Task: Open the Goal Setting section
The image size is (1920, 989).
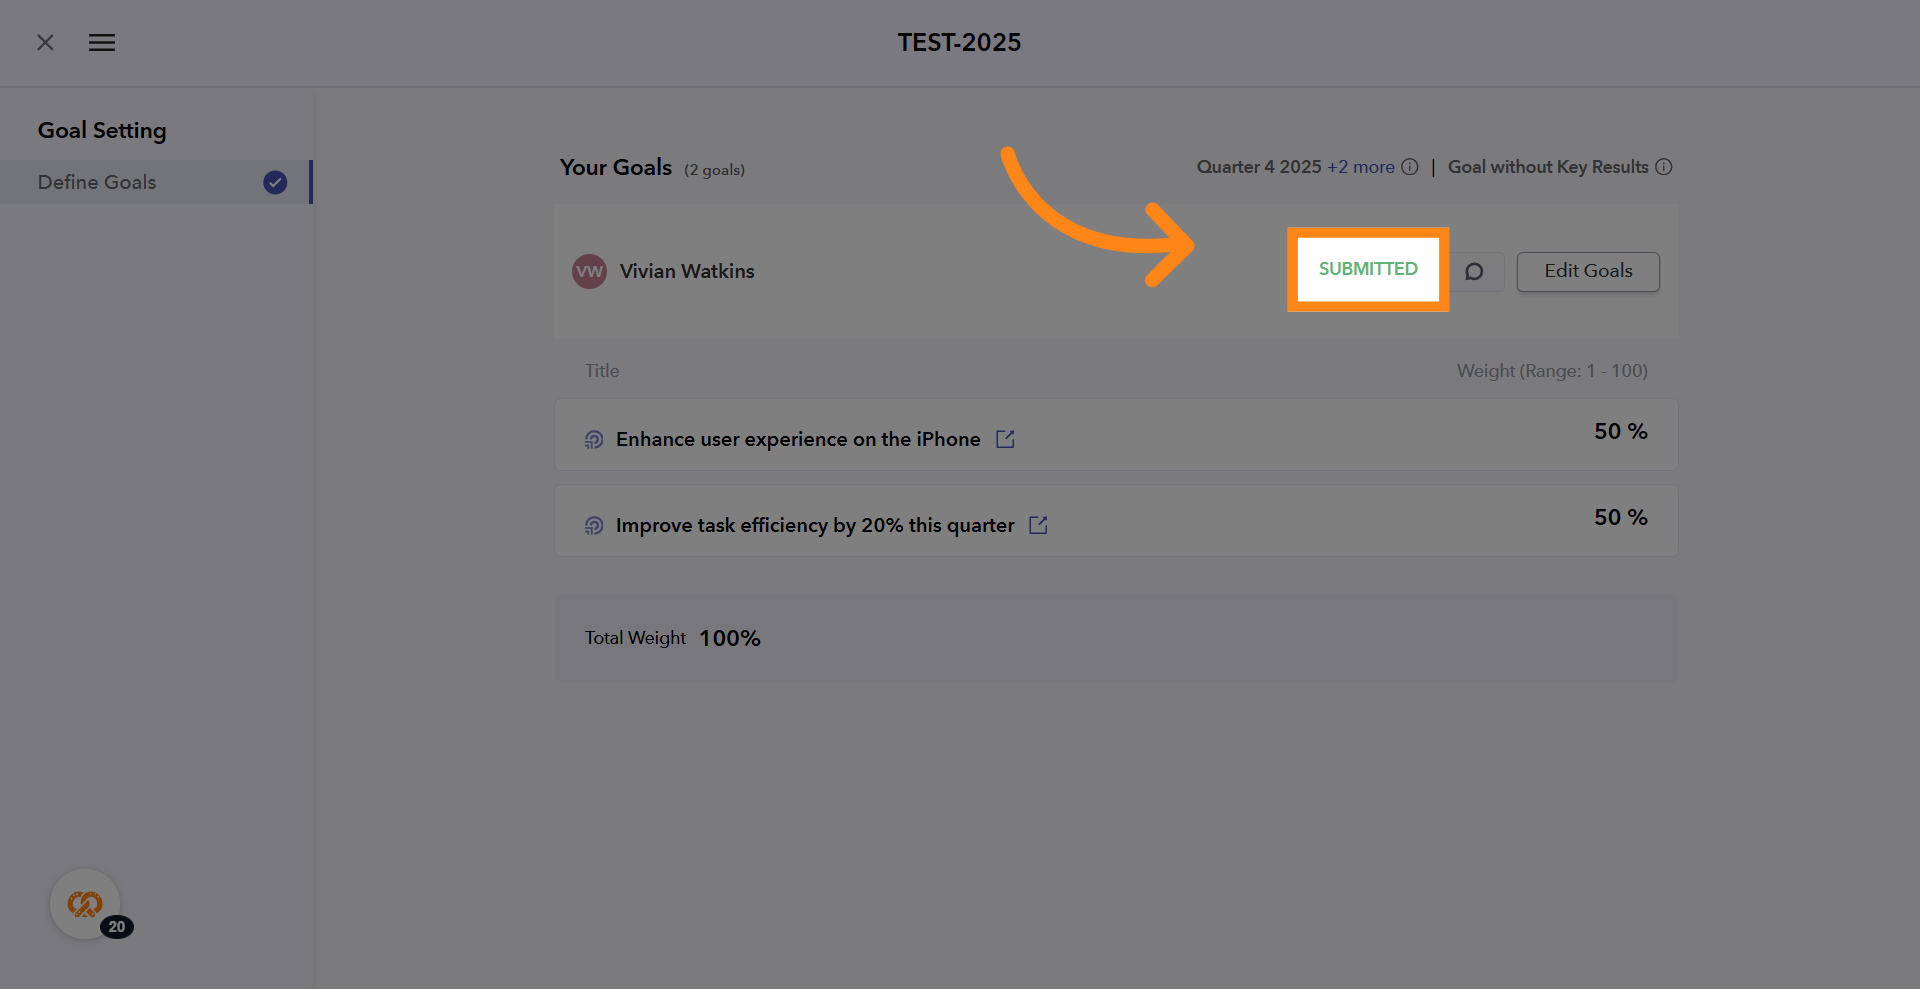Action: (x=101, y=130)
